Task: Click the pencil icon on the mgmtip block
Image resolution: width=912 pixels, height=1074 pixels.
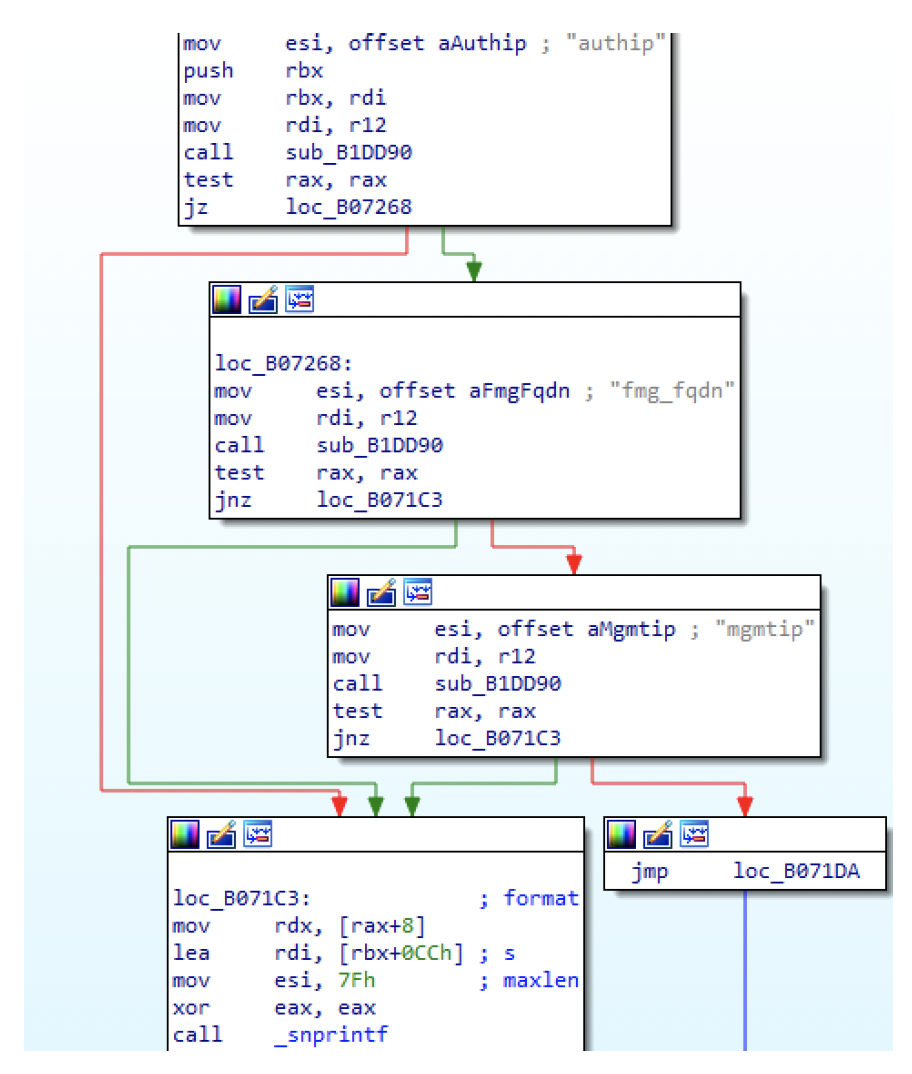Action: (x=381, y=593)
